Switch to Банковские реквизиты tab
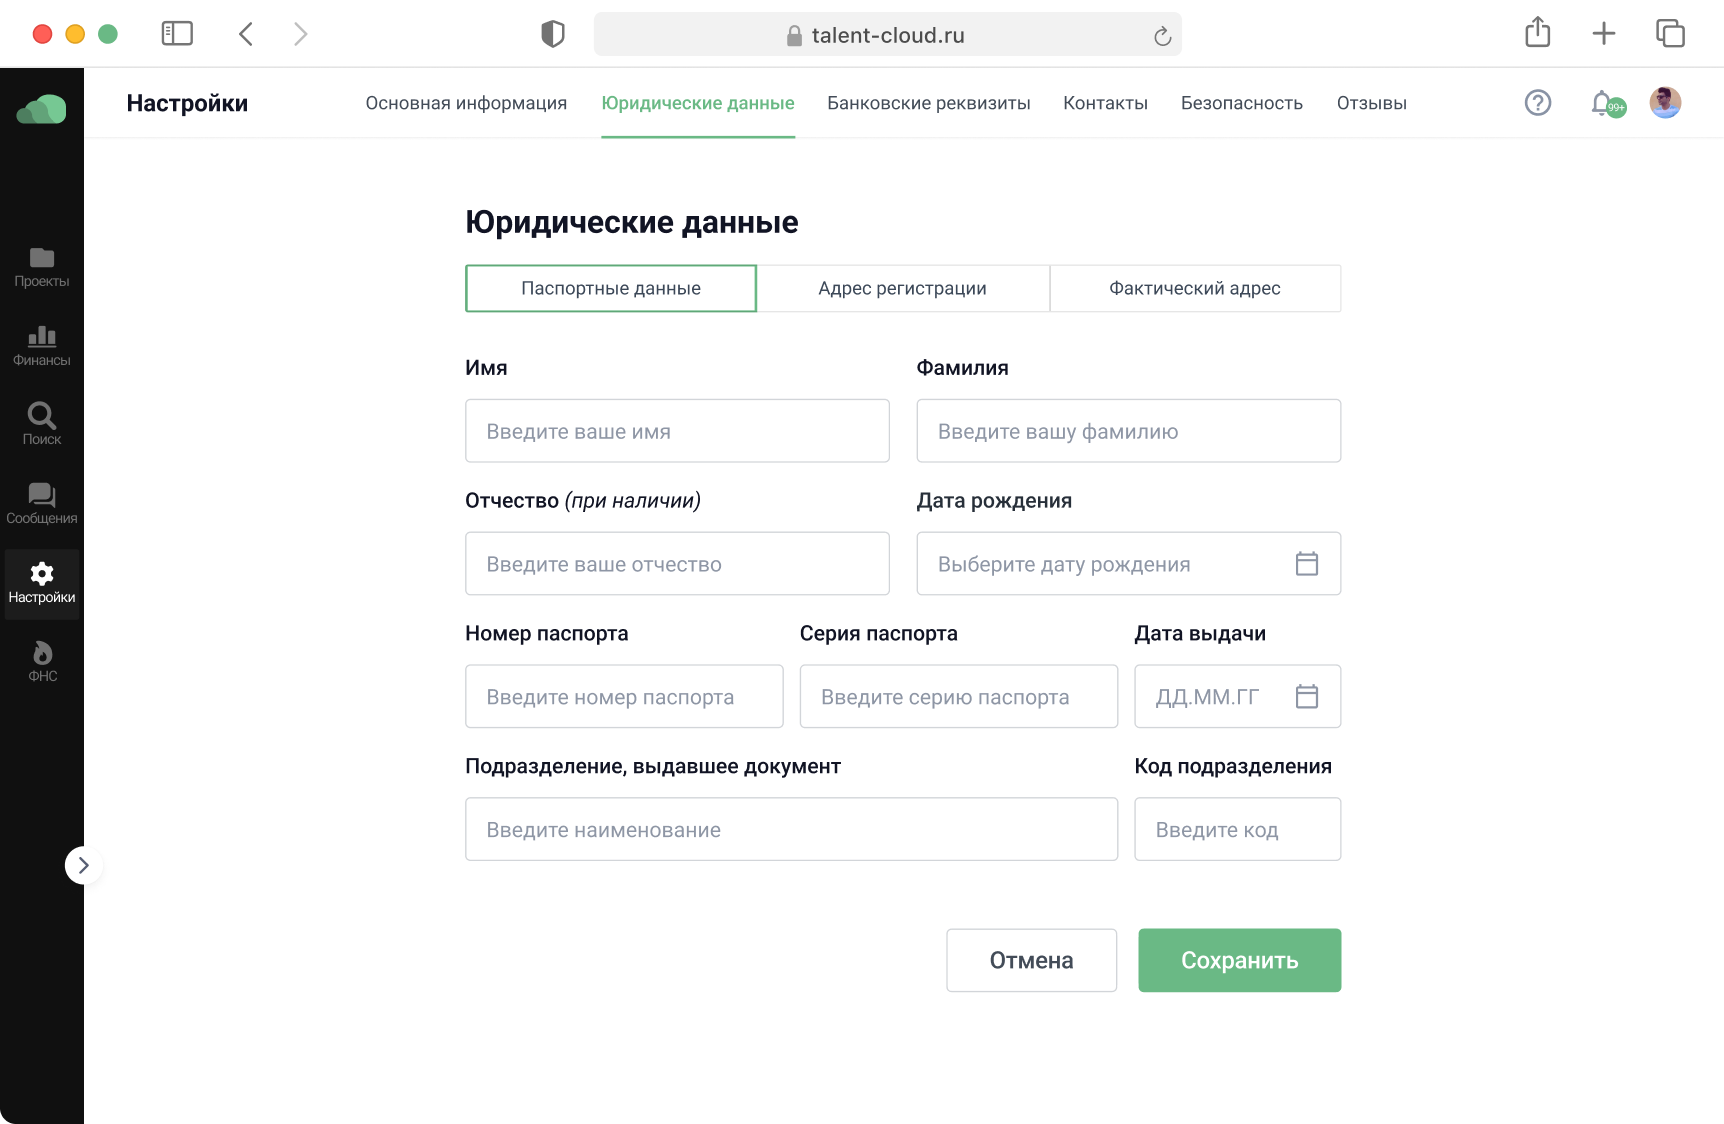This screenshot has height=1124, width=1724. click(928, 103)
